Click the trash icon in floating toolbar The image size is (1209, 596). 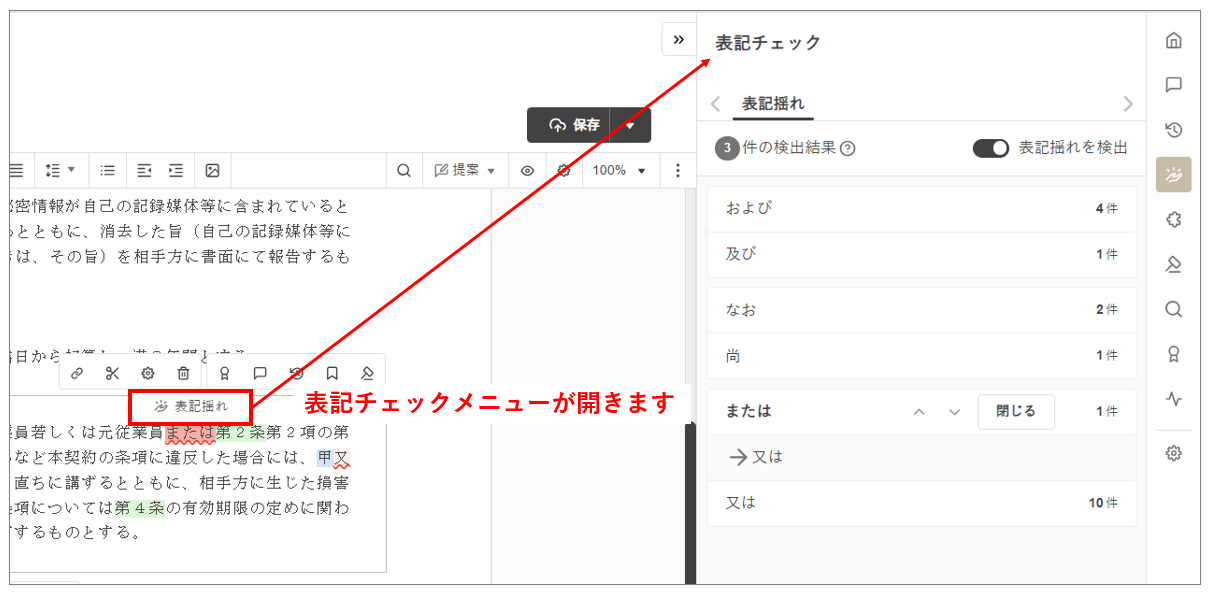[x=183, y=373]
